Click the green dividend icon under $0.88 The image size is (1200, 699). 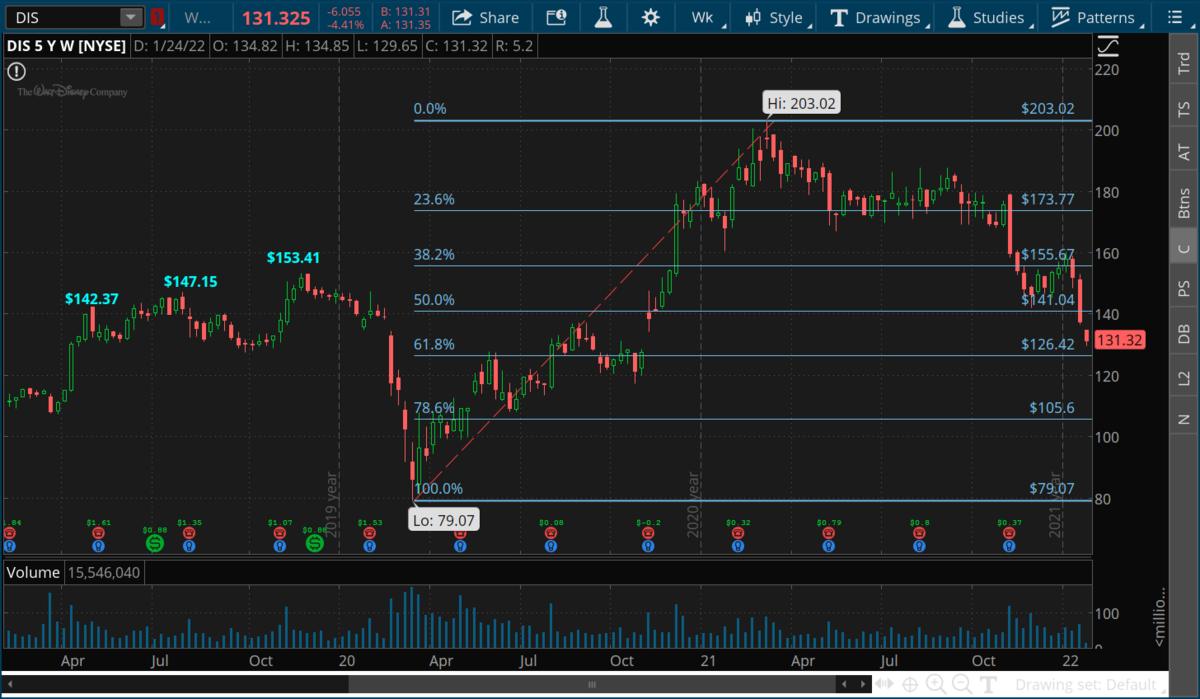coord(155,543)
